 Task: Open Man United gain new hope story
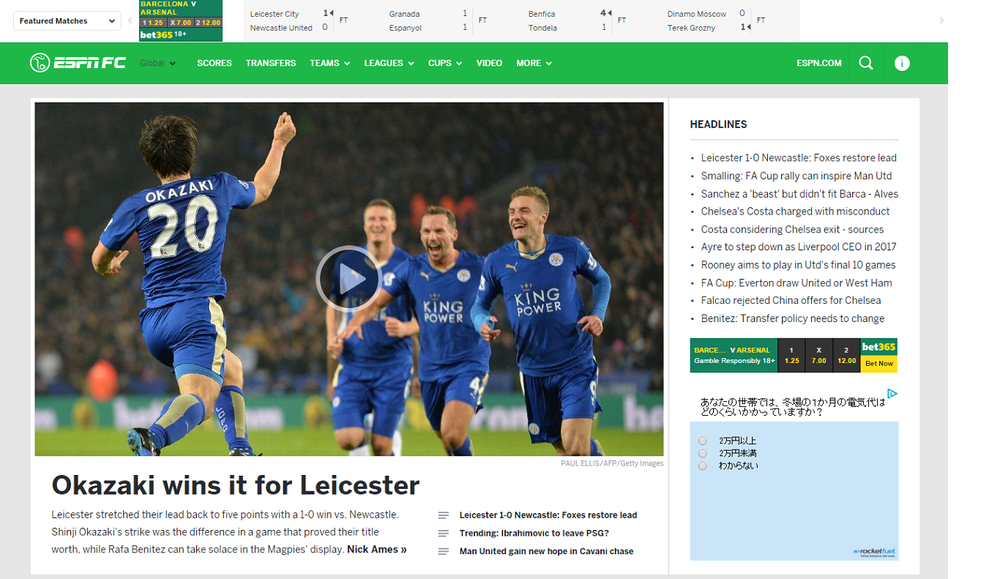tap(546, 552)
